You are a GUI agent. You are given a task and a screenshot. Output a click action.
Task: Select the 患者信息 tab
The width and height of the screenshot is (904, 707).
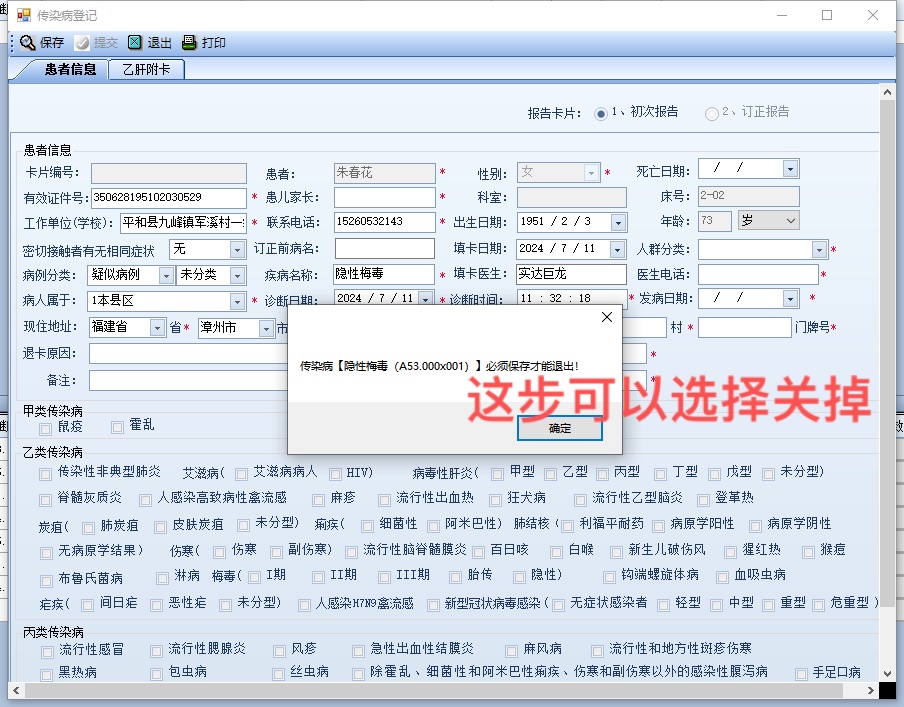click(70, 70)
